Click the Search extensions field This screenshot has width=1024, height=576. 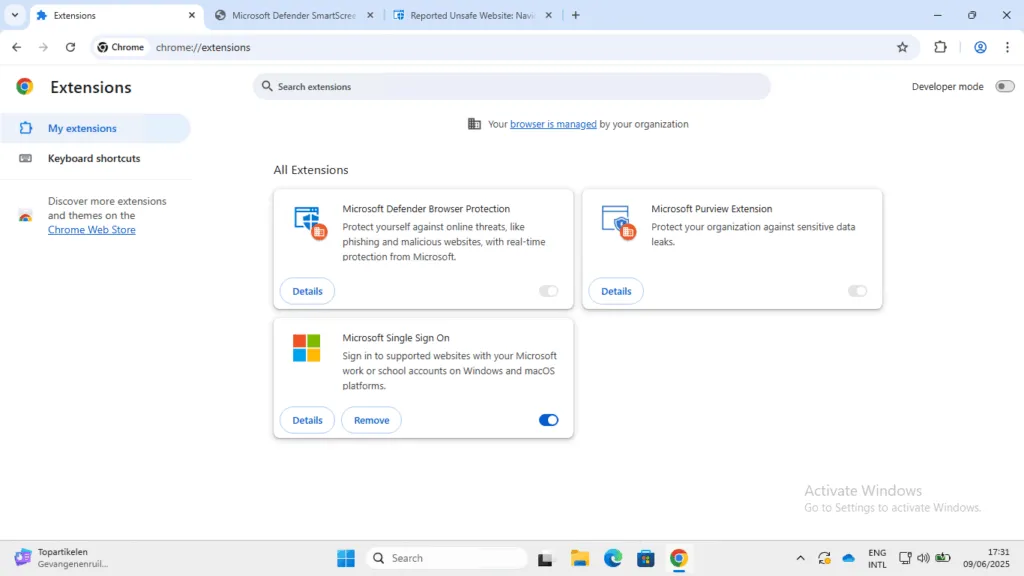[512, 86]
